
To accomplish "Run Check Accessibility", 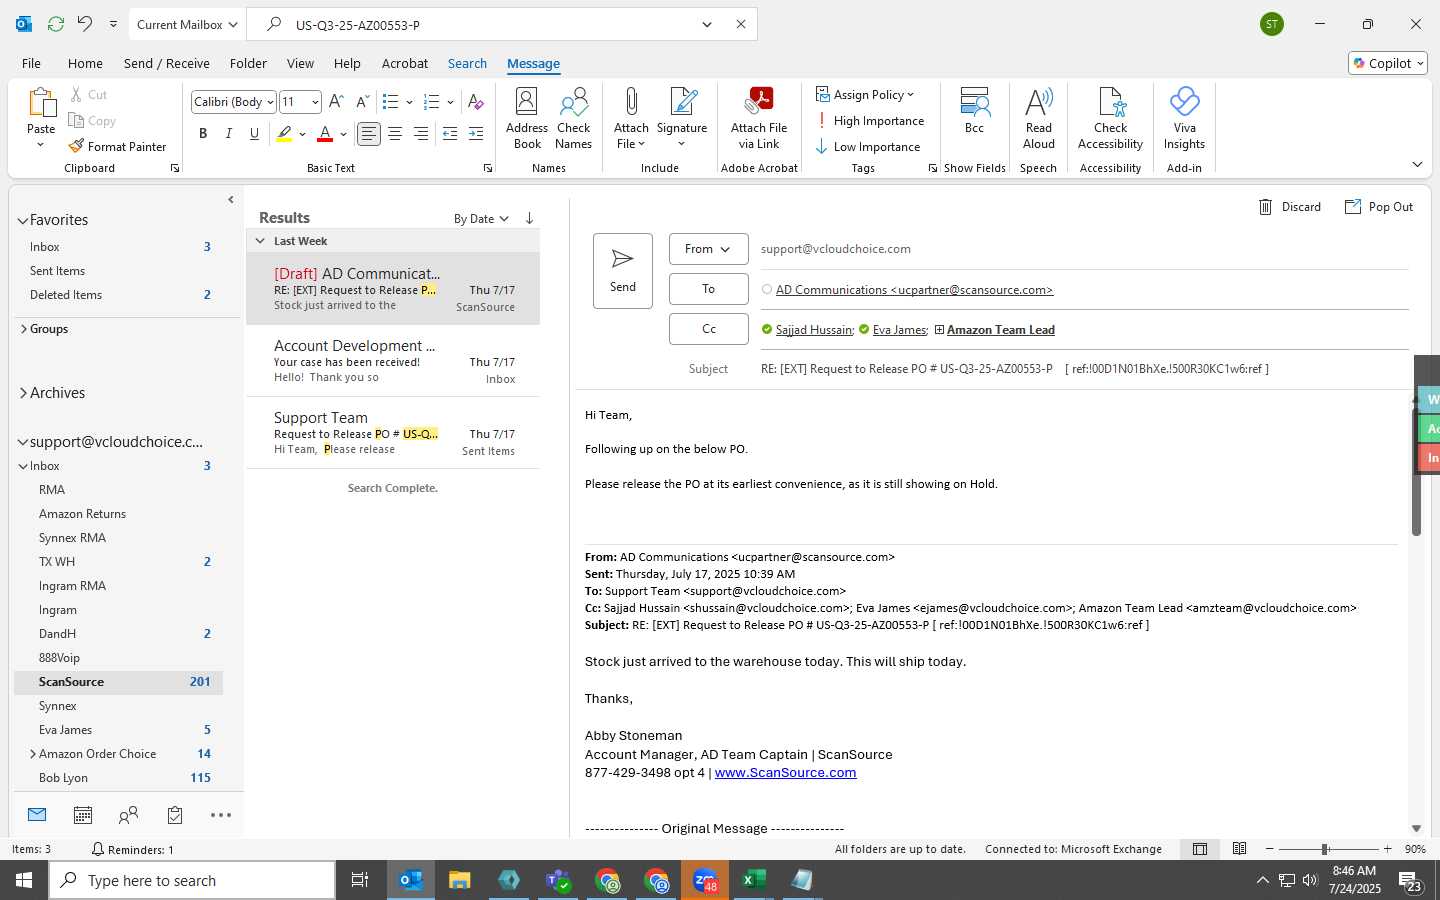I will [1110, 119].
